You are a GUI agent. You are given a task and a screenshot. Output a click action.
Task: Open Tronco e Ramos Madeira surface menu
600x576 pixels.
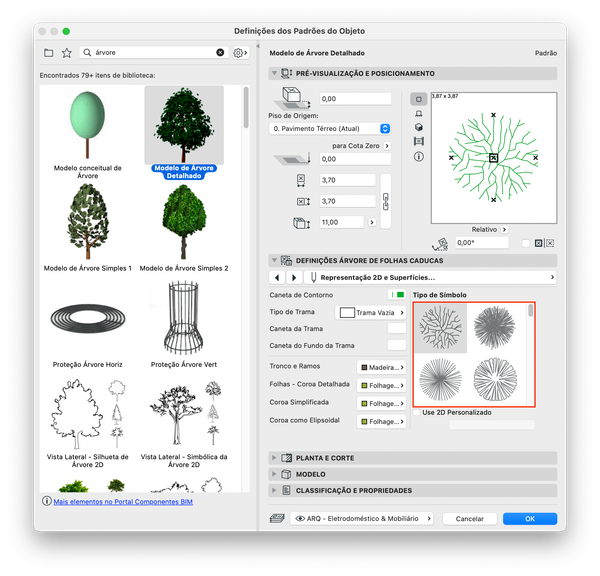pos(382,367)
